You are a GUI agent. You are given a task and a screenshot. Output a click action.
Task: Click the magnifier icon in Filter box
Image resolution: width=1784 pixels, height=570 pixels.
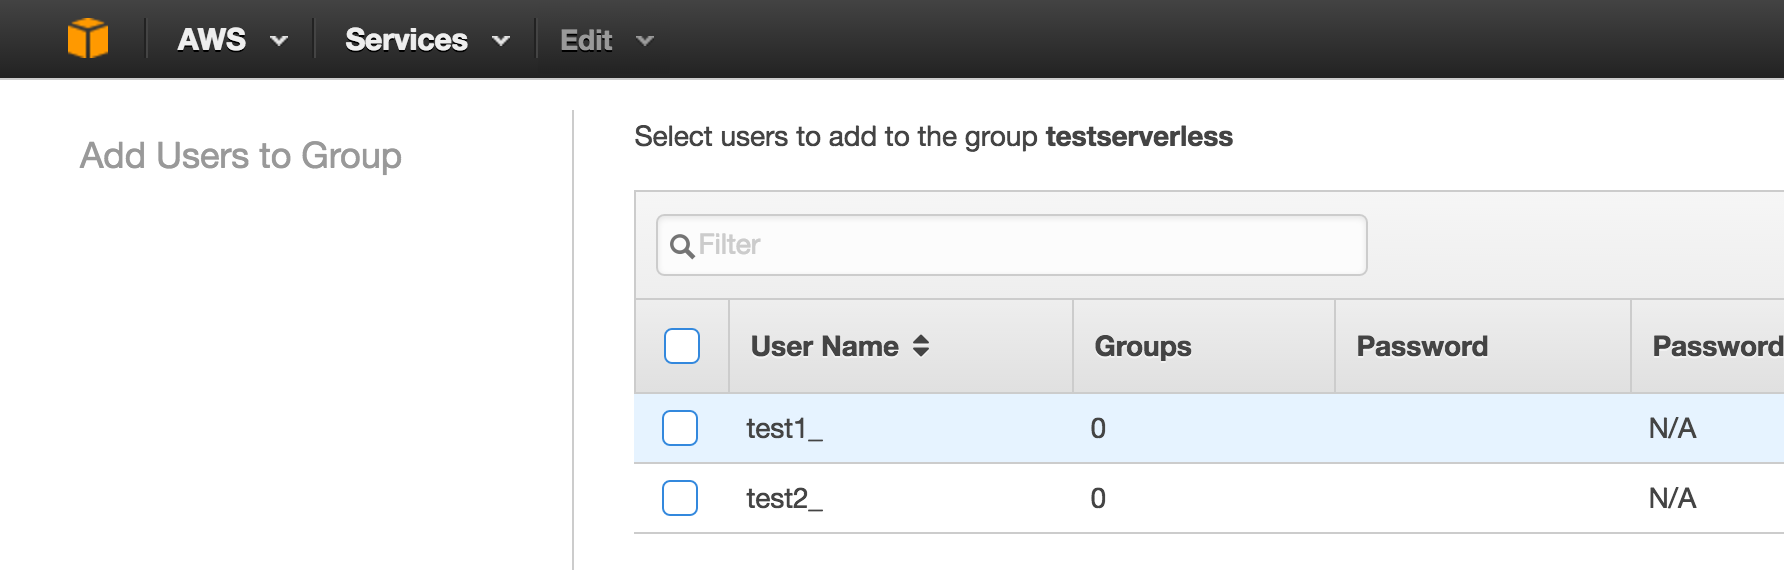[x=682, y=246]
